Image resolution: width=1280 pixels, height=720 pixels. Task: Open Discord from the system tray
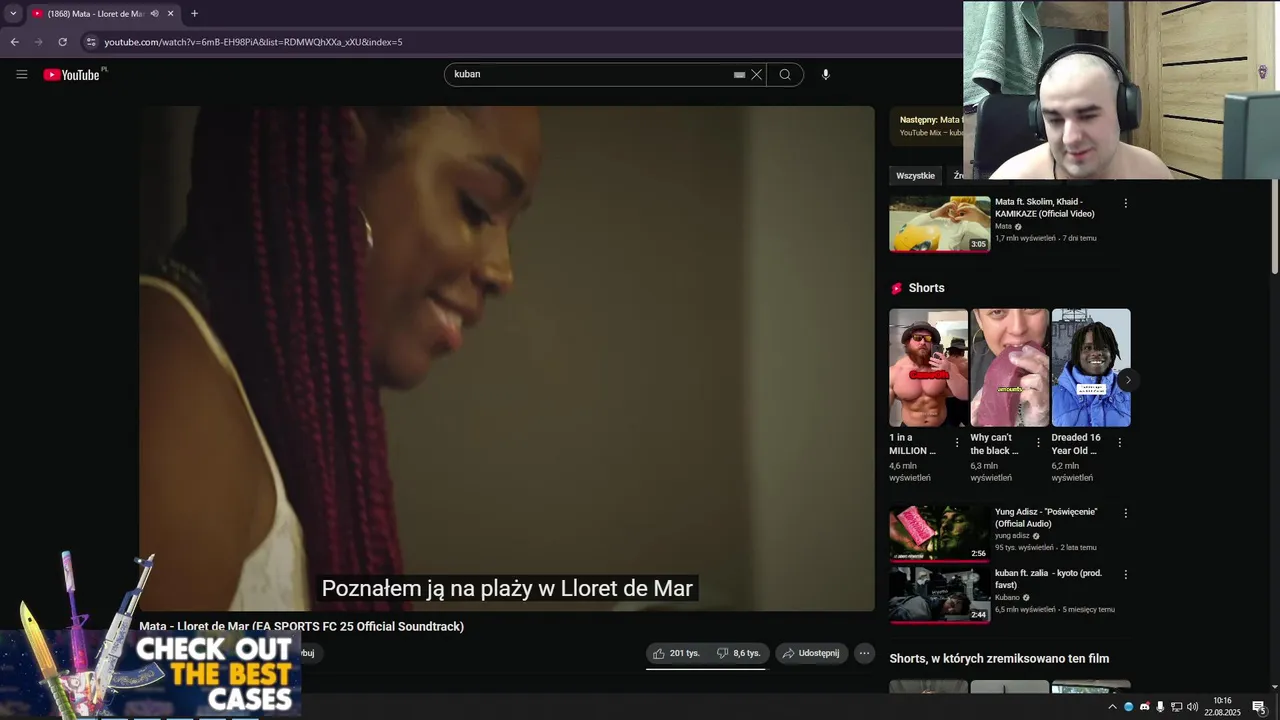click(x=1145, y=707)
